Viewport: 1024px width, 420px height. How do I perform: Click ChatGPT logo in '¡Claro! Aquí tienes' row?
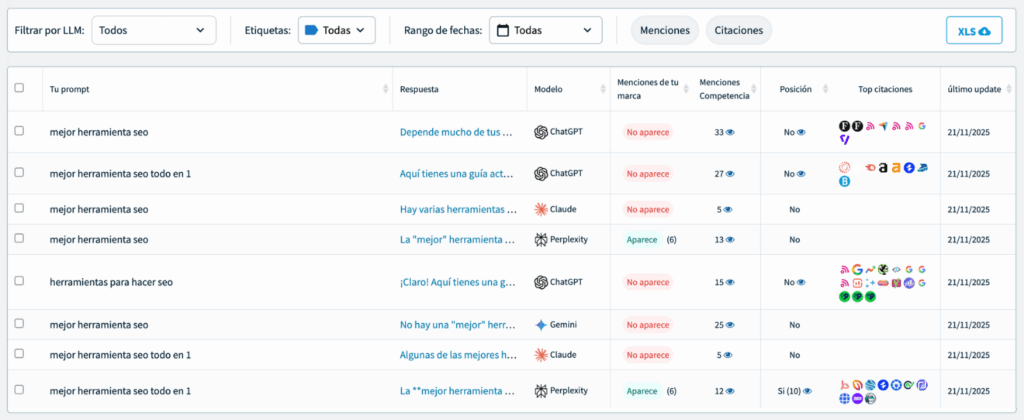pos(540,282)
